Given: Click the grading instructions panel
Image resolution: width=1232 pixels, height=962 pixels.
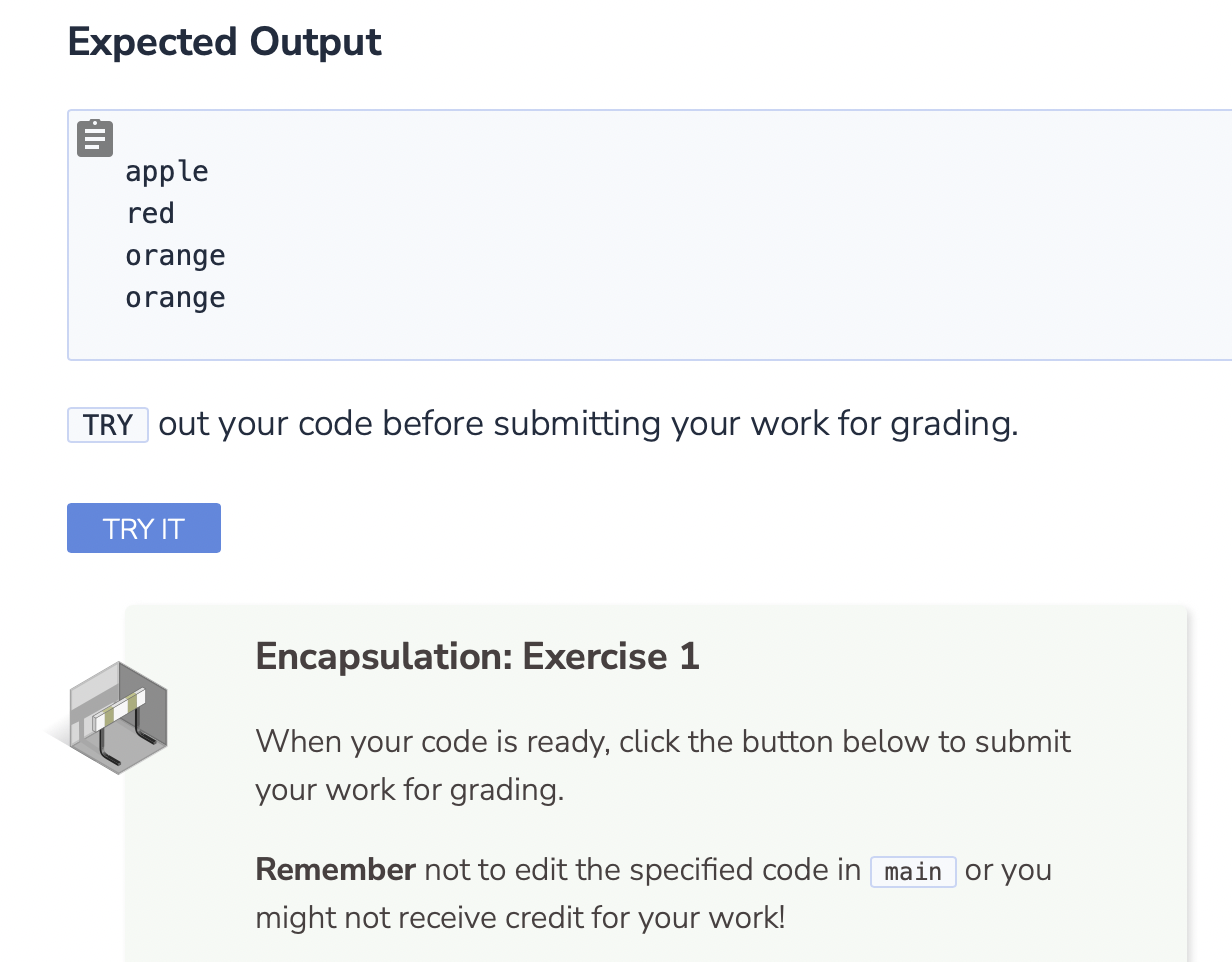Looking at the screenshot, I should coord(656,780).
